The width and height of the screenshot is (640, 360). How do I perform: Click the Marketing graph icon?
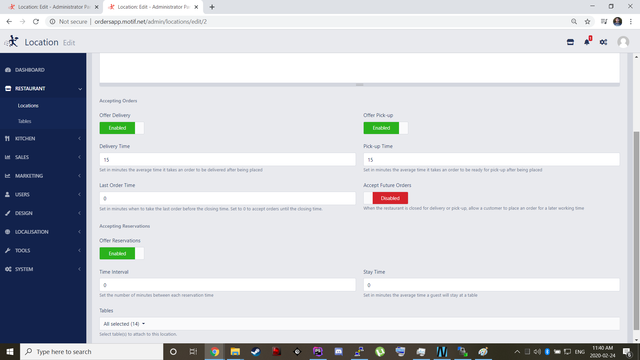point(7,176)
